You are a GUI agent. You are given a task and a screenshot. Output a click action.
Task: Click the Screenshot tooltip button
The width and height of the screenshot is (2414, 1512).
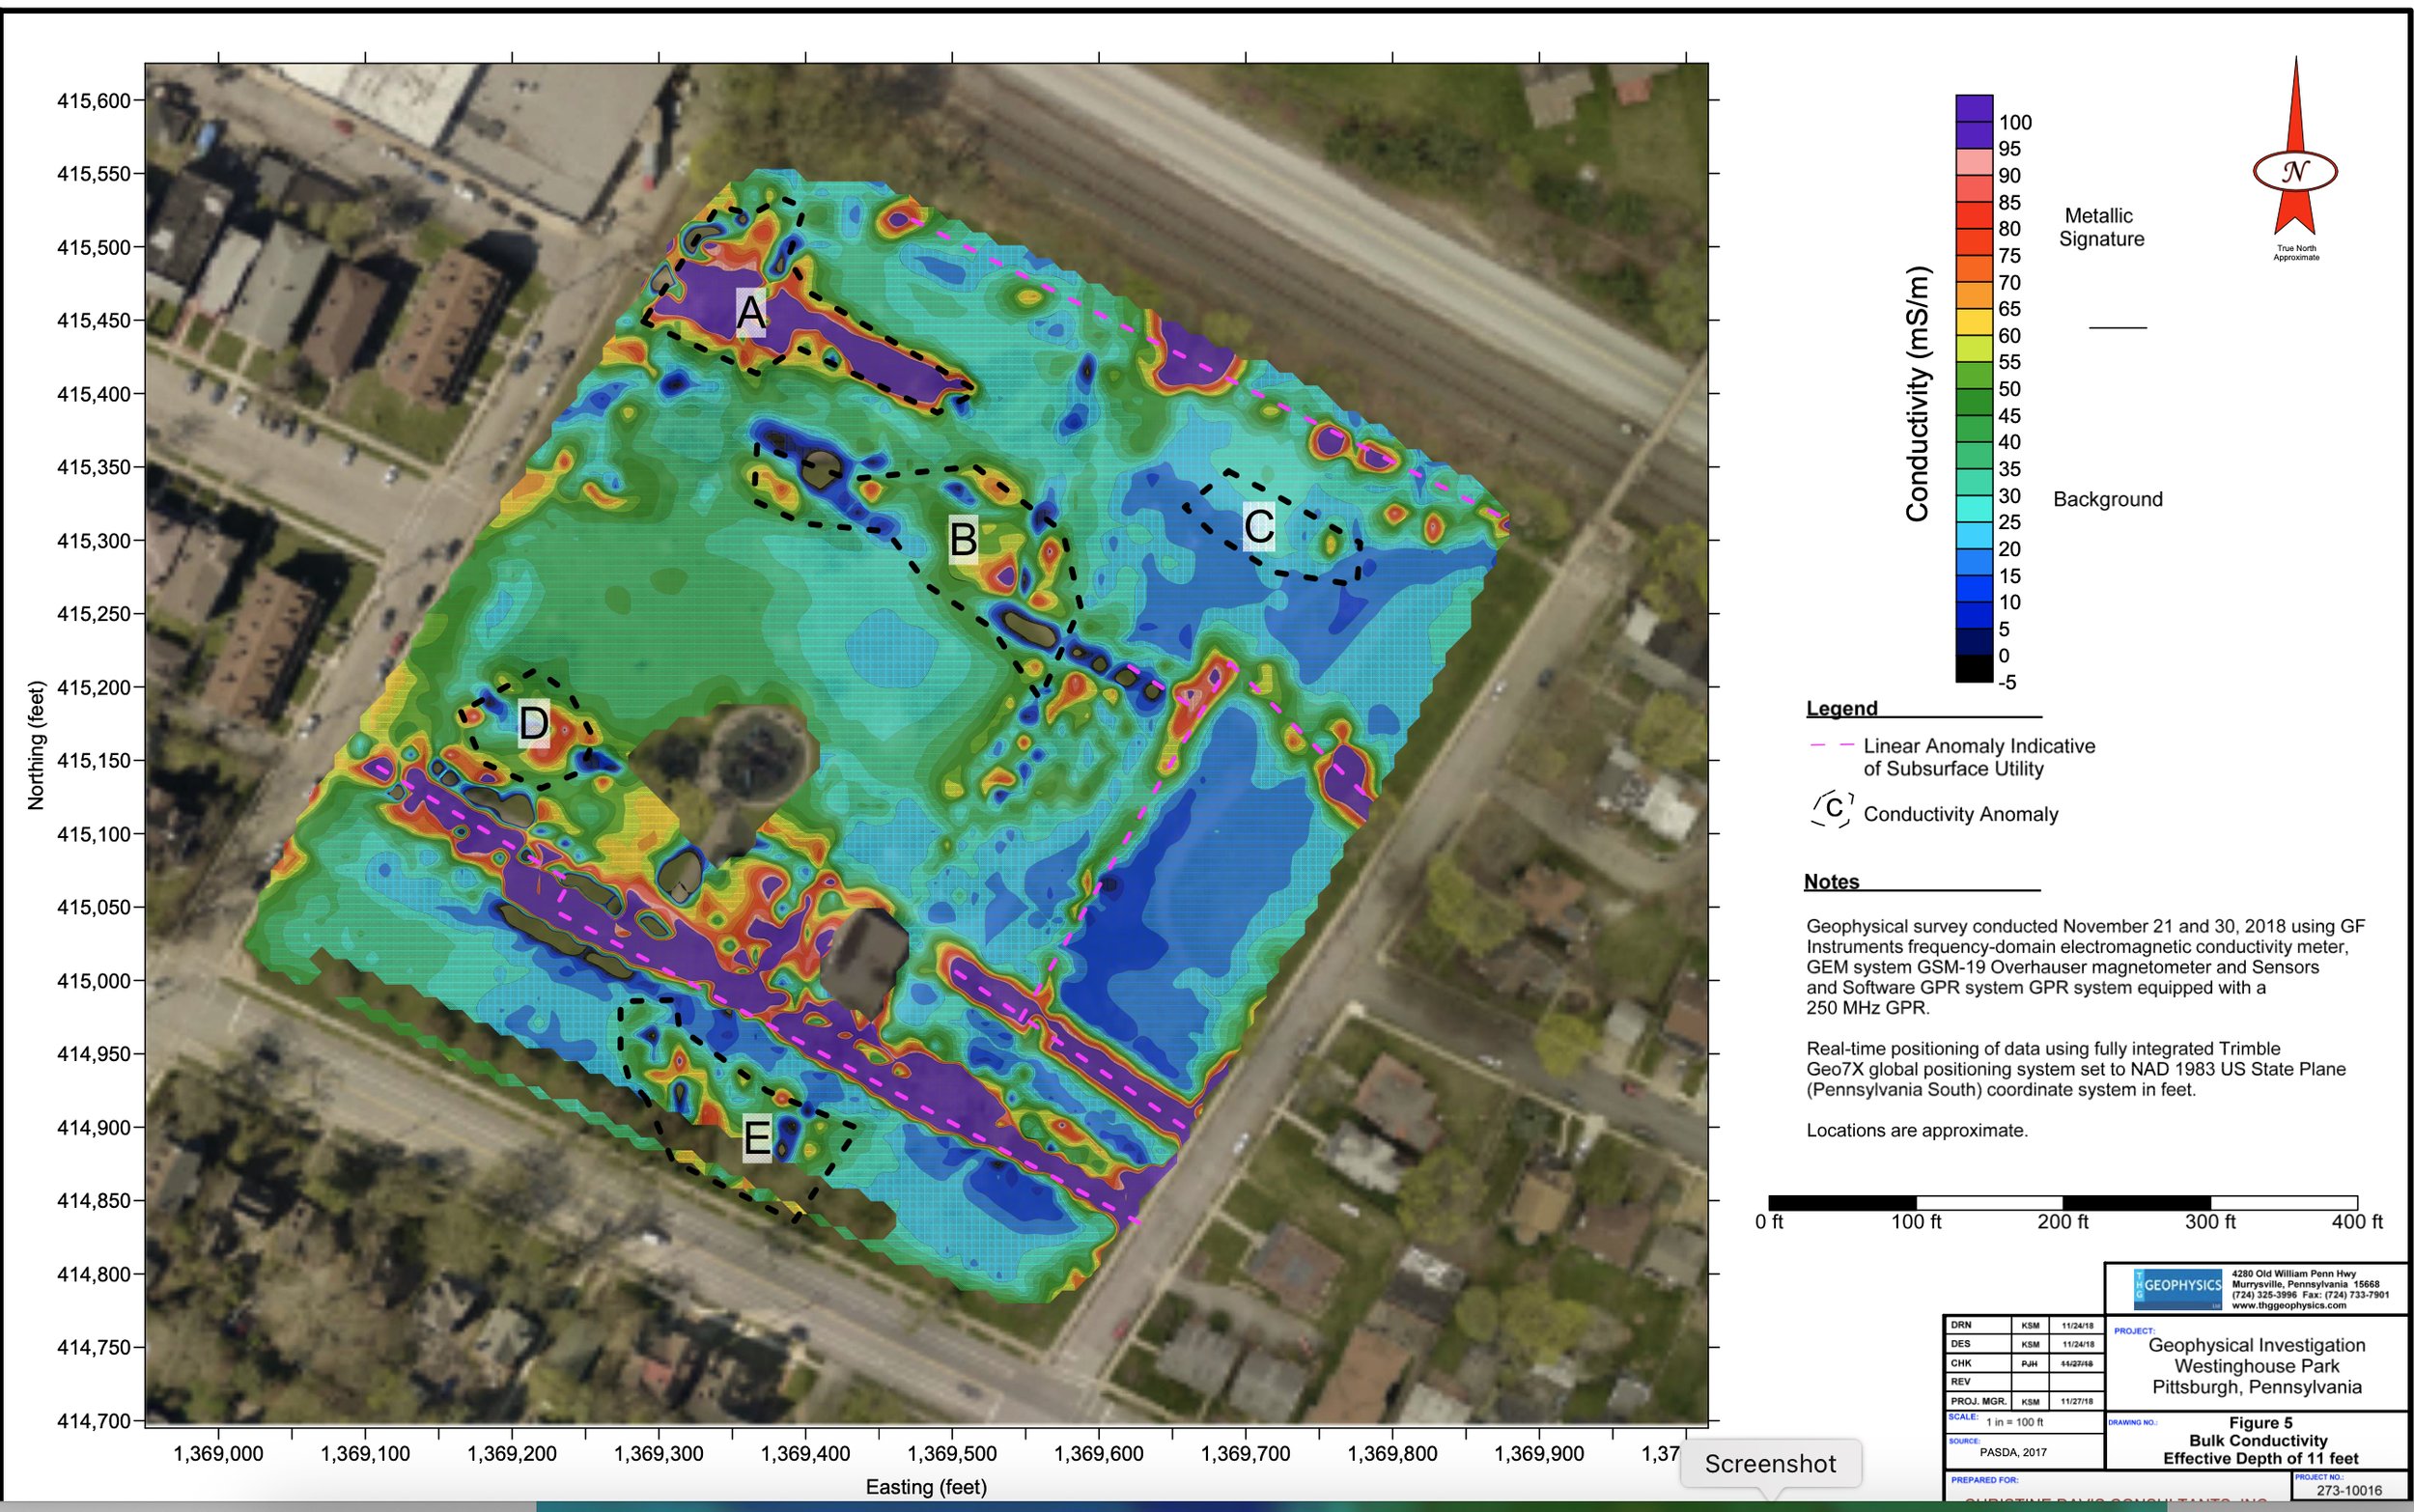tap(1770, 1464)
